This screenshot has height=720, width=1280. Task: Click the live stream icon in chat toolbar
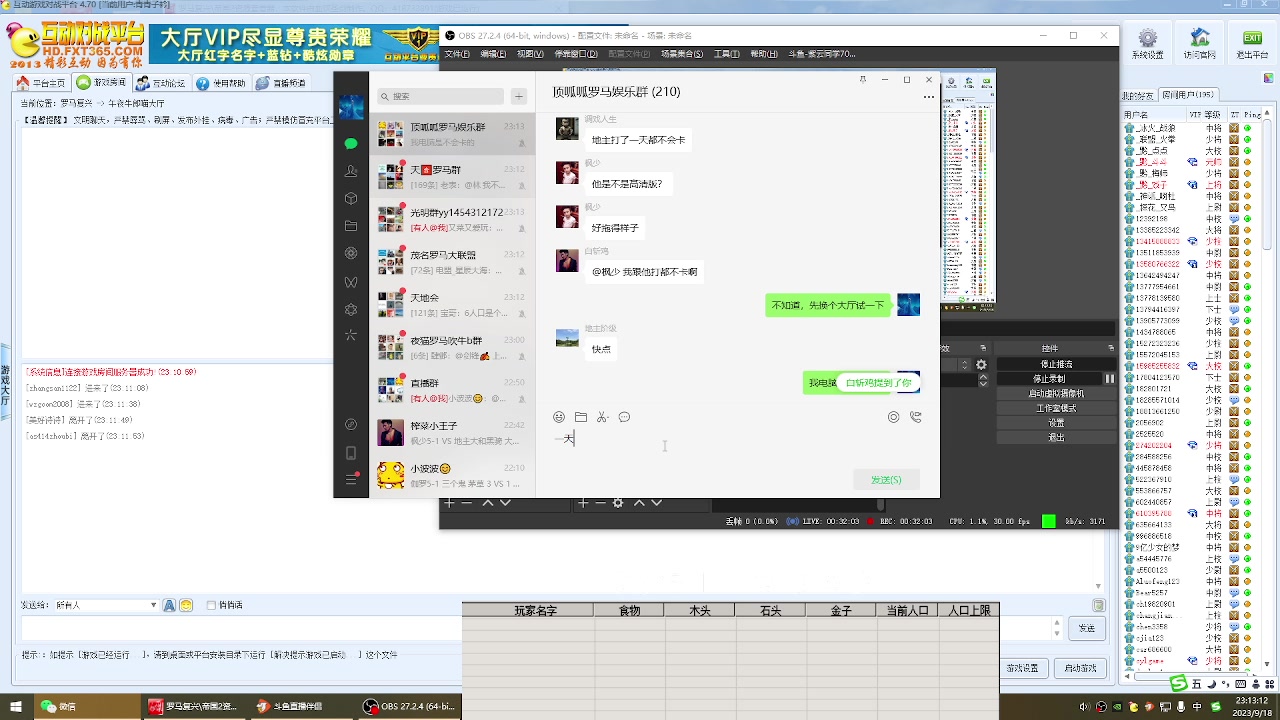(894, 417)
